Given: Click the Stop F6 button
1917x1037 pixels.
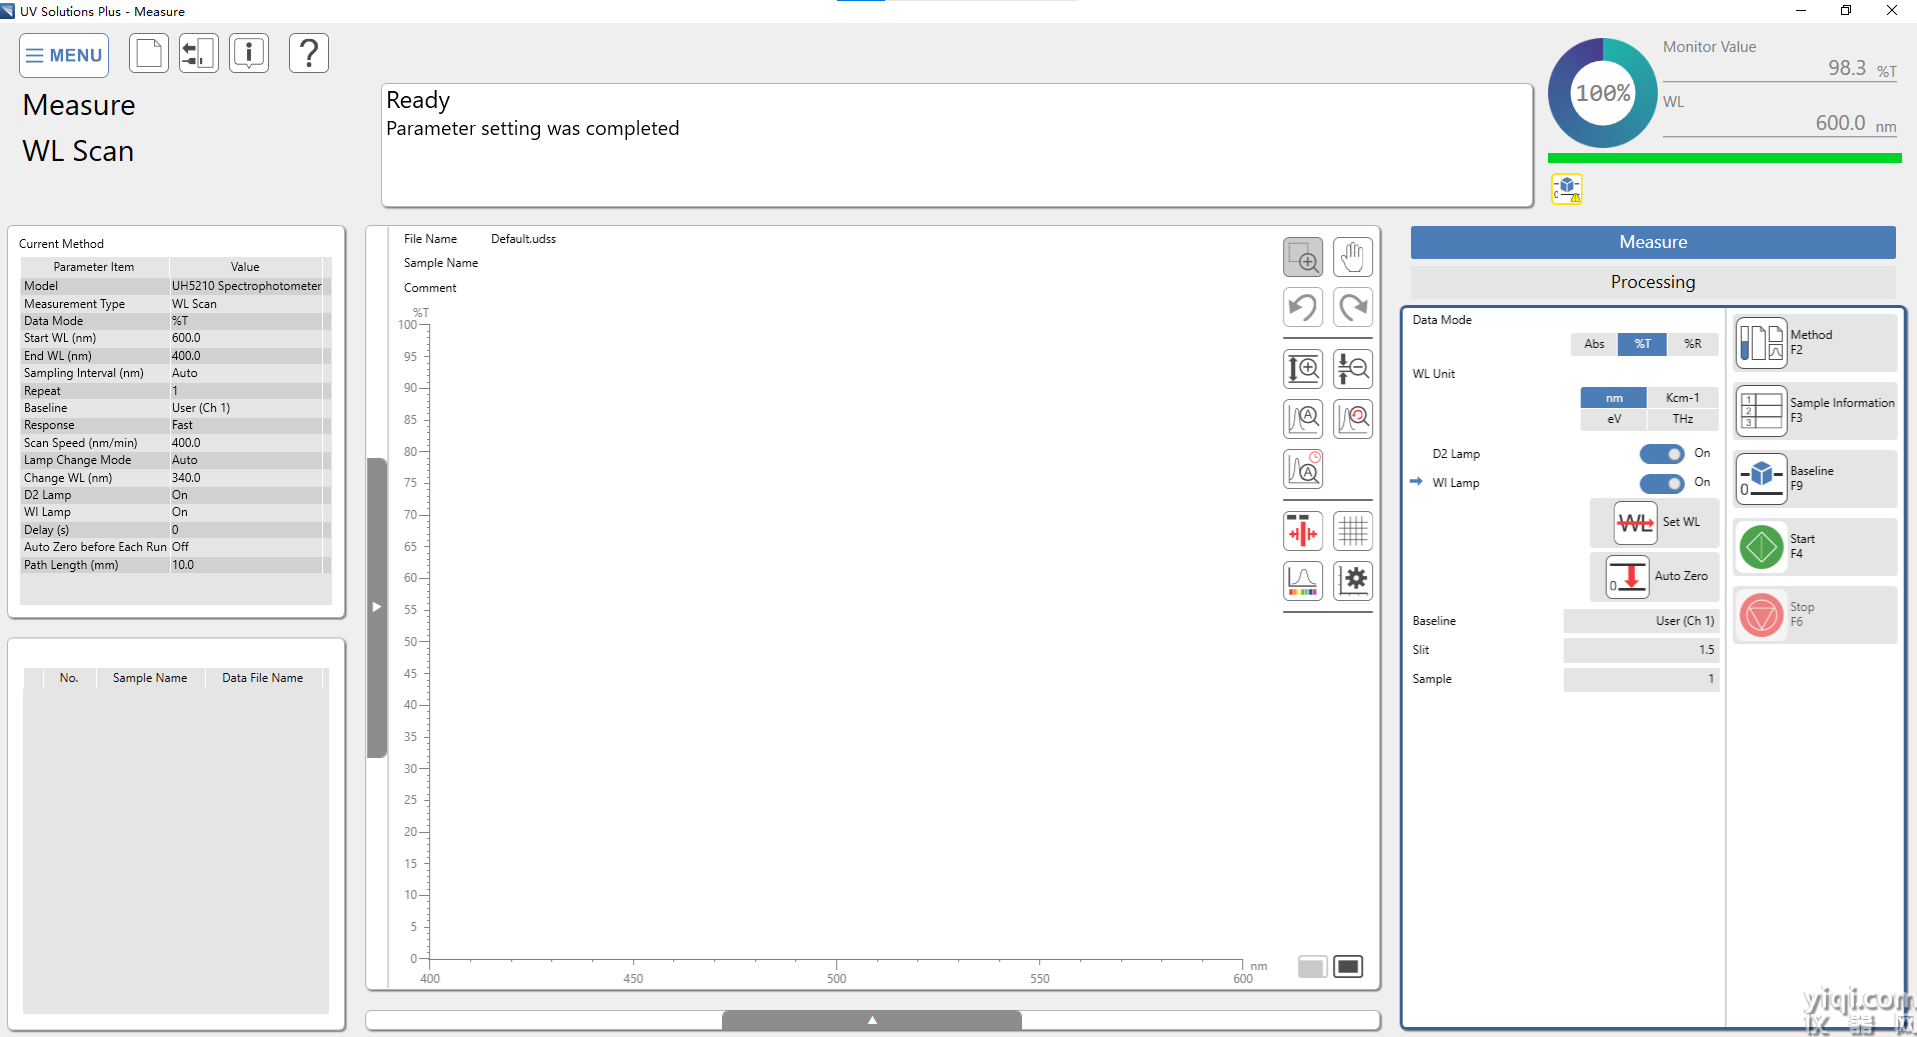Looking at the screenshot, I should tap(1815, 615).
